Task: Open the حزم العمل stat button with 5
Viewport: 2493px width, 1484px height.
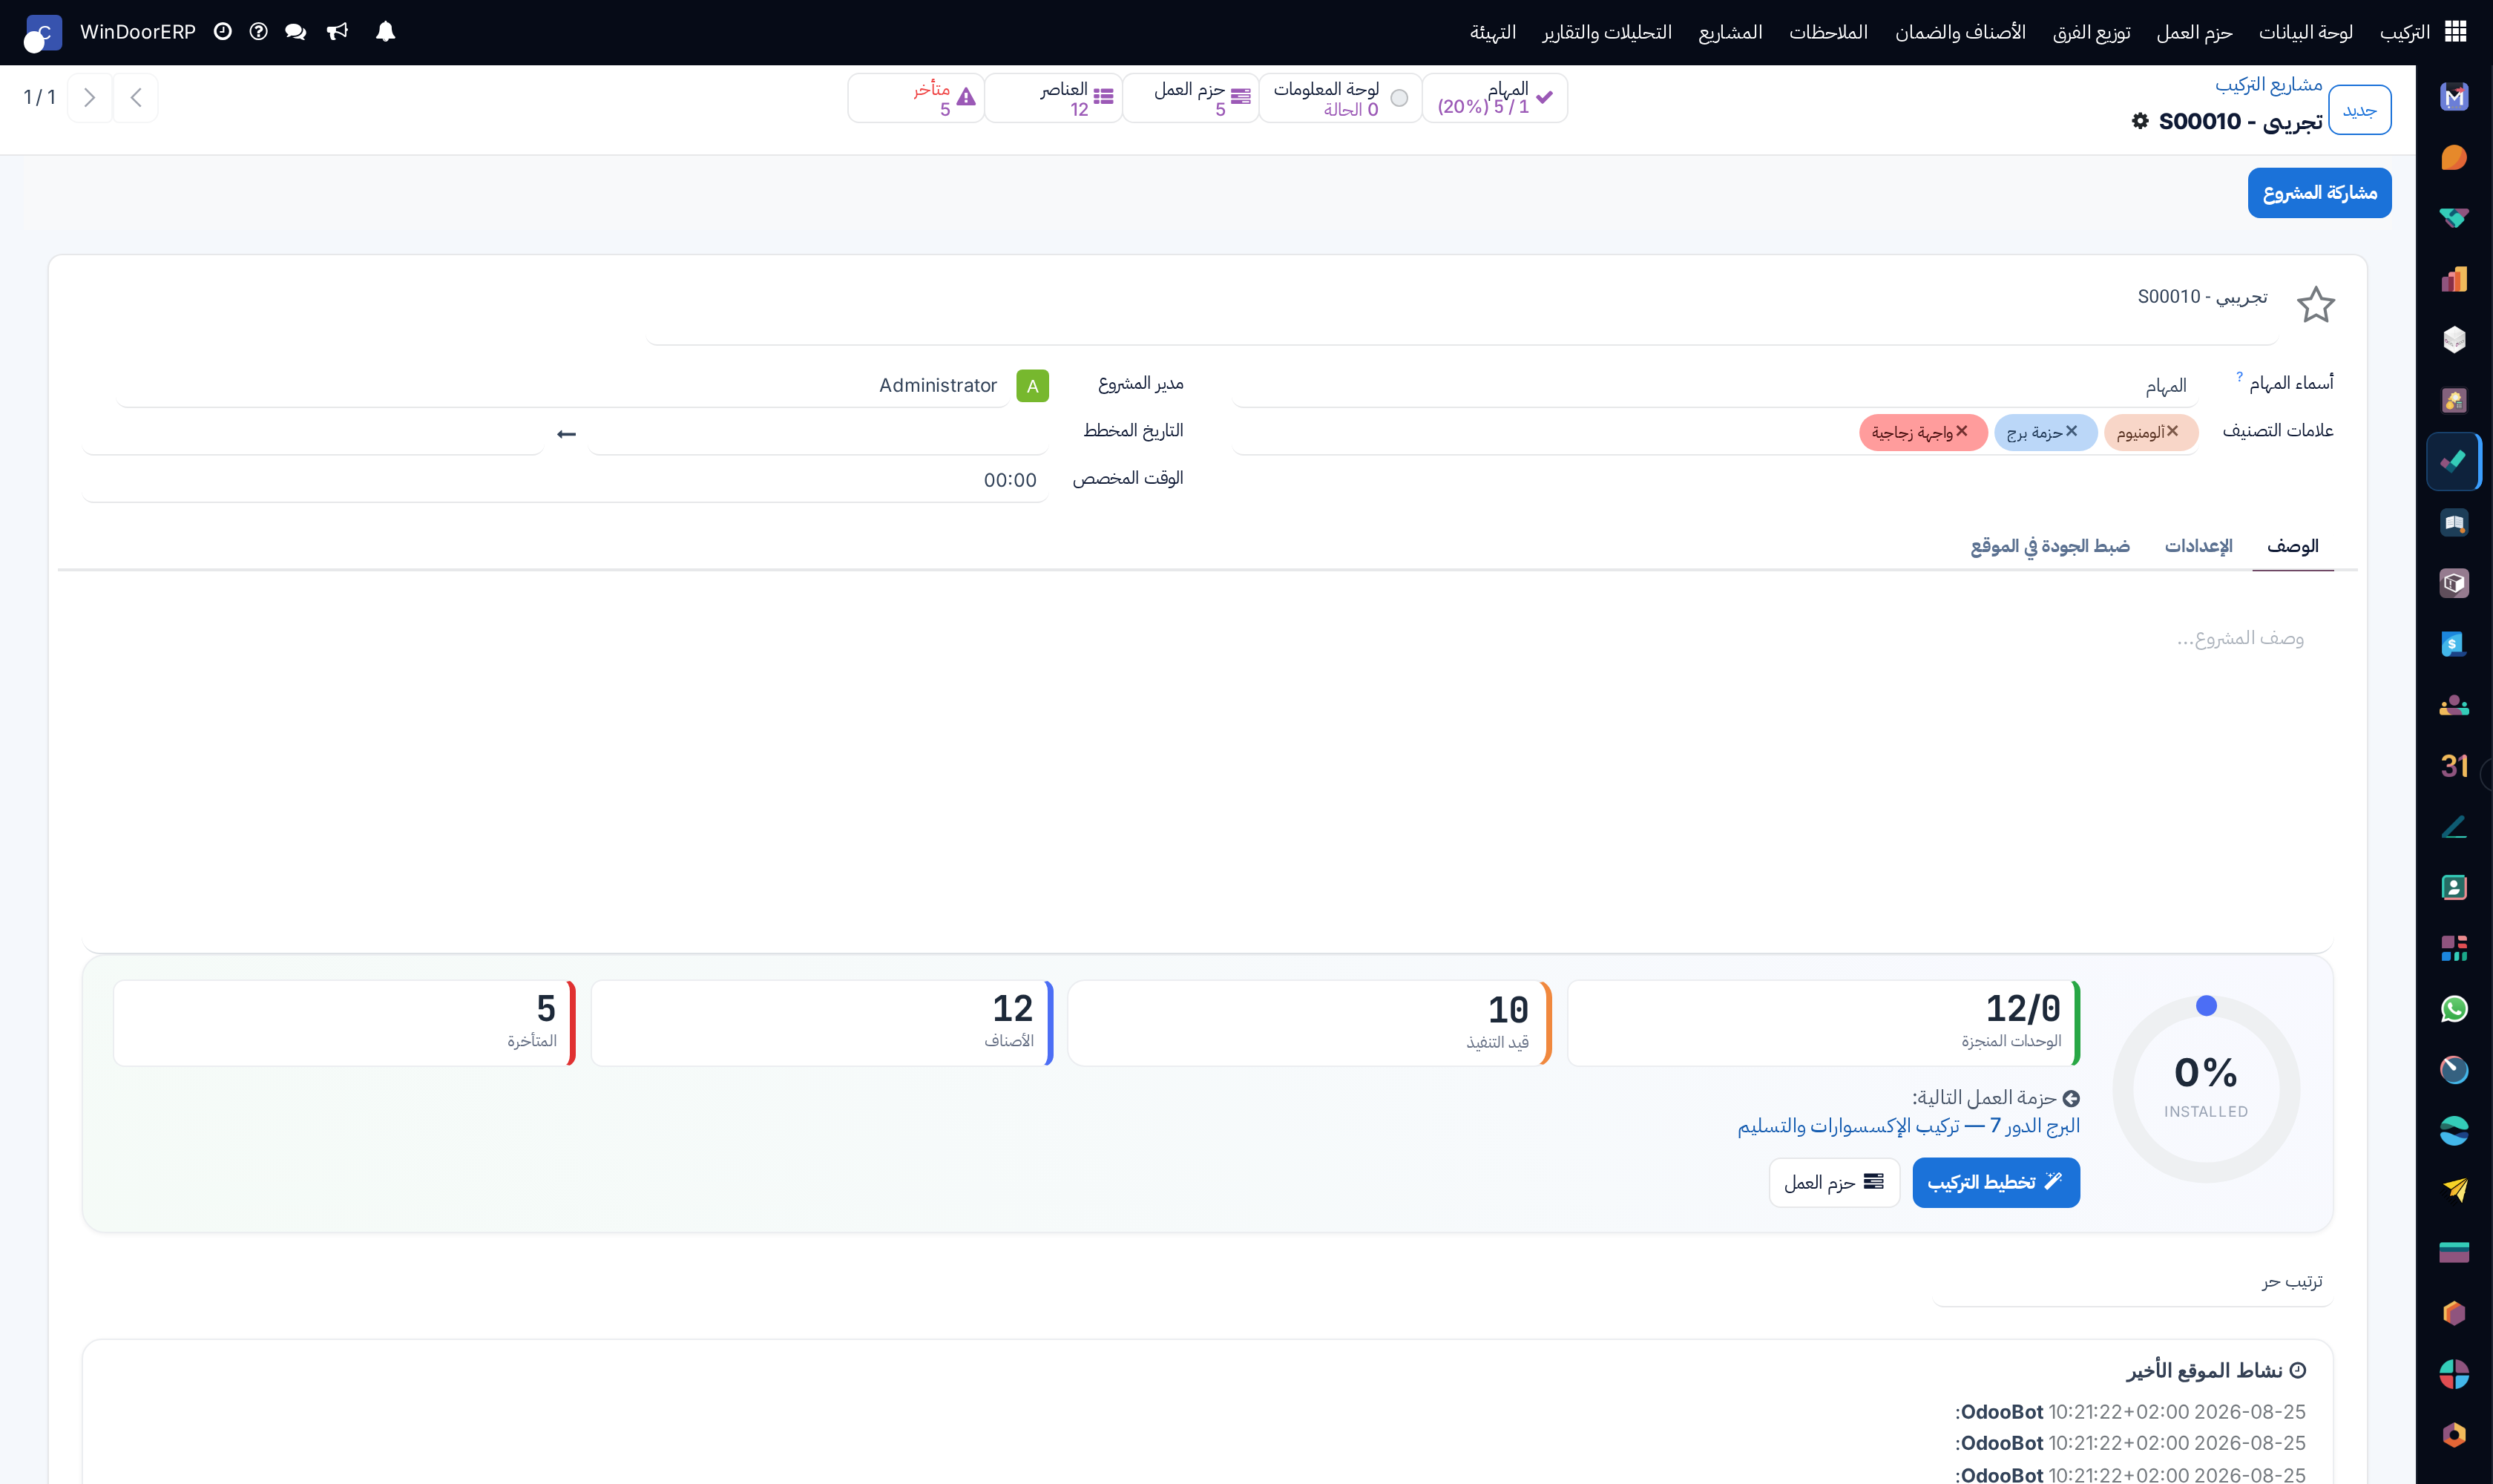Action: pos(1190,98)
